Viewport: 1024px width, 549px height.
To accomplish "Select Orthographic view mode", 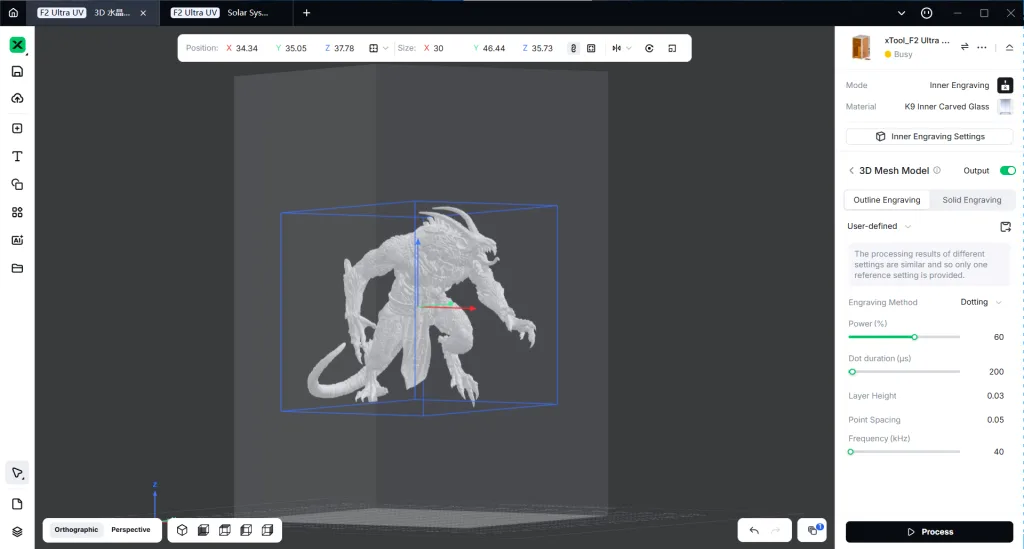I will 76,529.
